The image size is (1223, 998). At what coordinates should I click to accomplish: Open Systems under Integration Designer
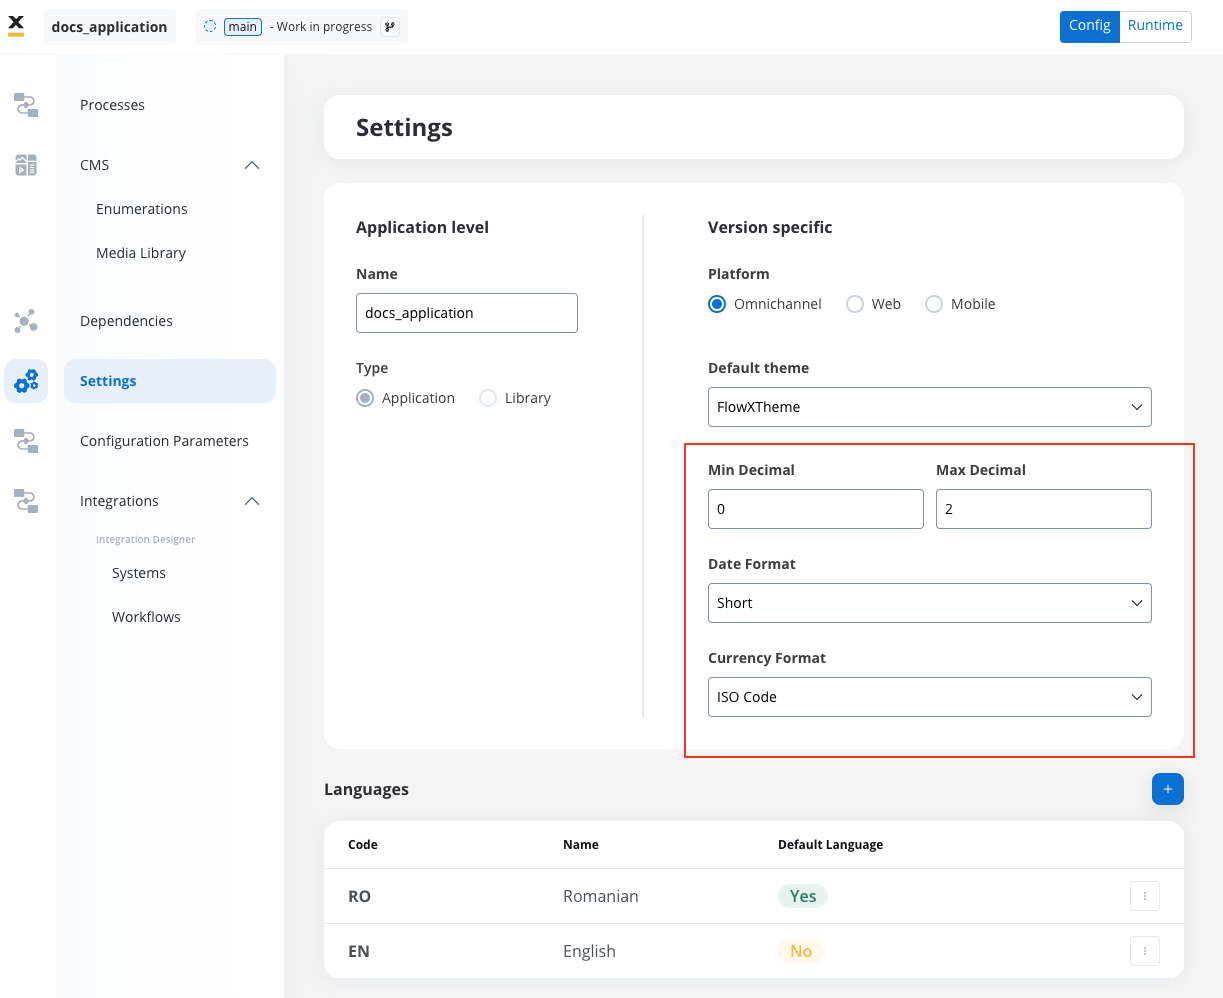click(139, 573)
